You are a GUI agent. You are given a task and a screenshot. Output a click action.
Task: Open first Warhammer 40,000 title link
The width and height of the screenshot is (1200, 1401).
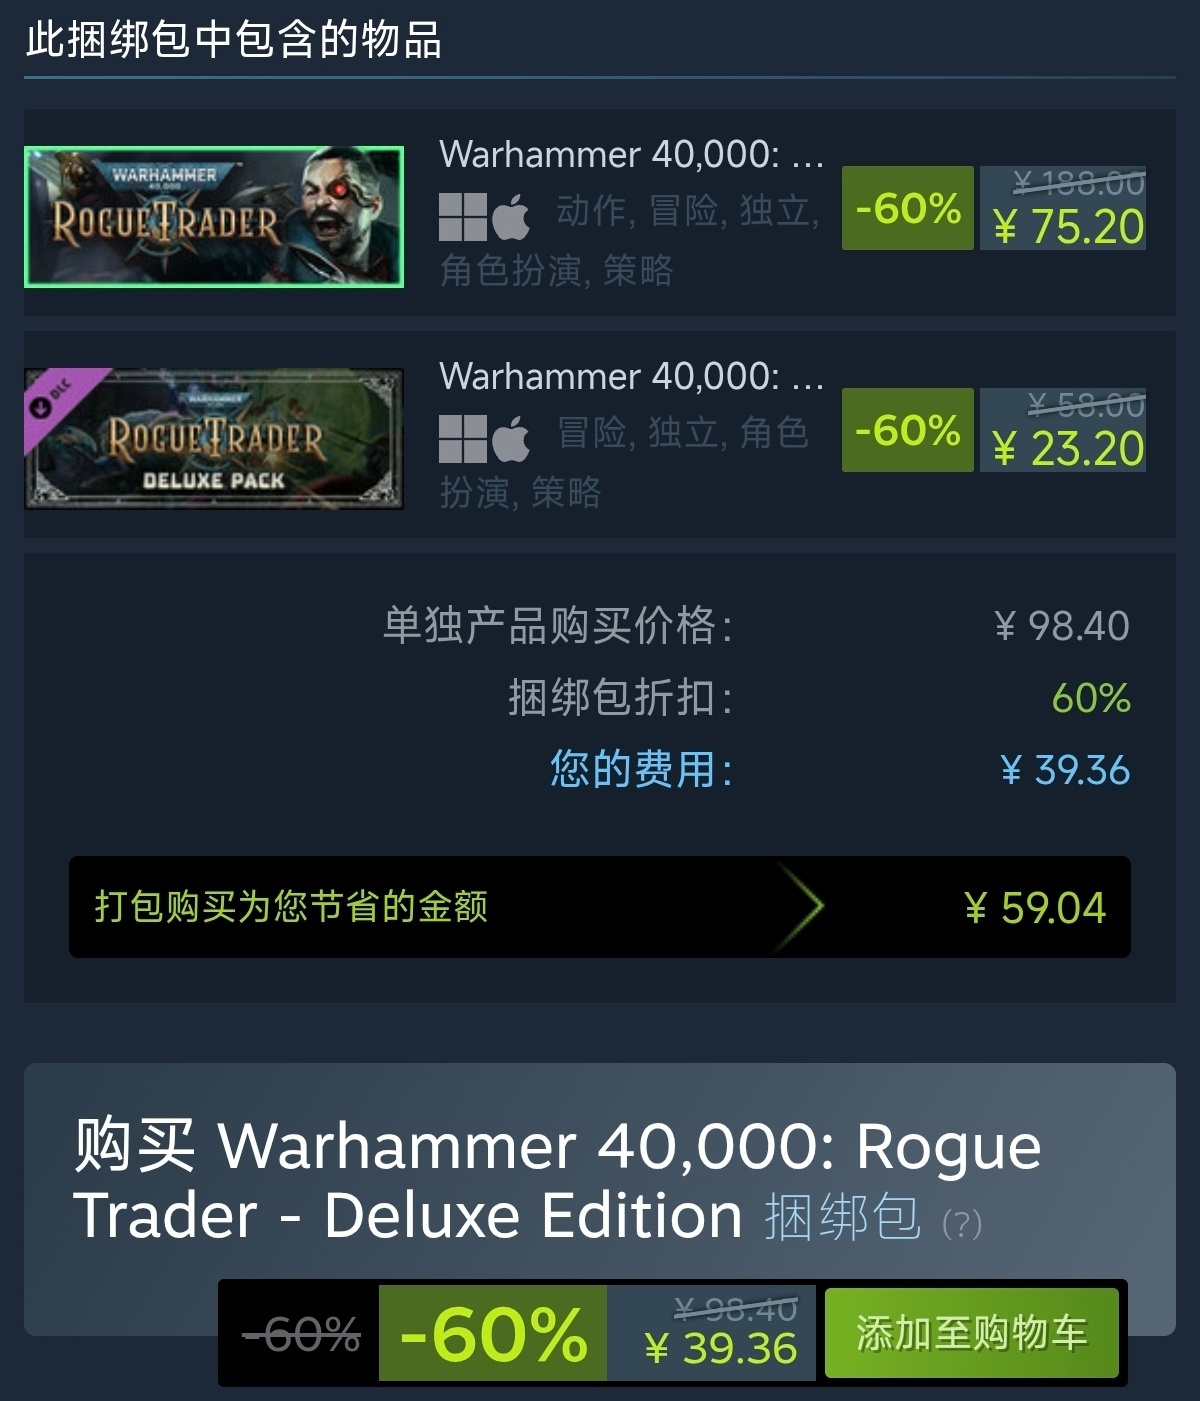[x=631, y=154]
